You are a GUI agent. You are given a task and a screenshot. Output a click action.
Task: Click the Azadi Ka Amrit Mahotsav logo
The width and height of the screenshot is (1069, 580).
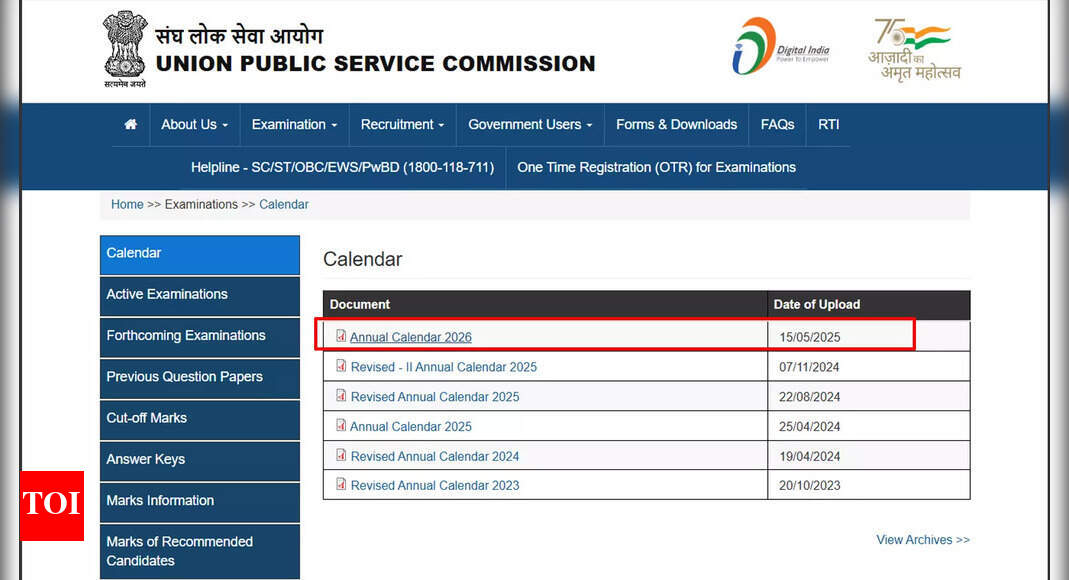(x=913, y=48)
